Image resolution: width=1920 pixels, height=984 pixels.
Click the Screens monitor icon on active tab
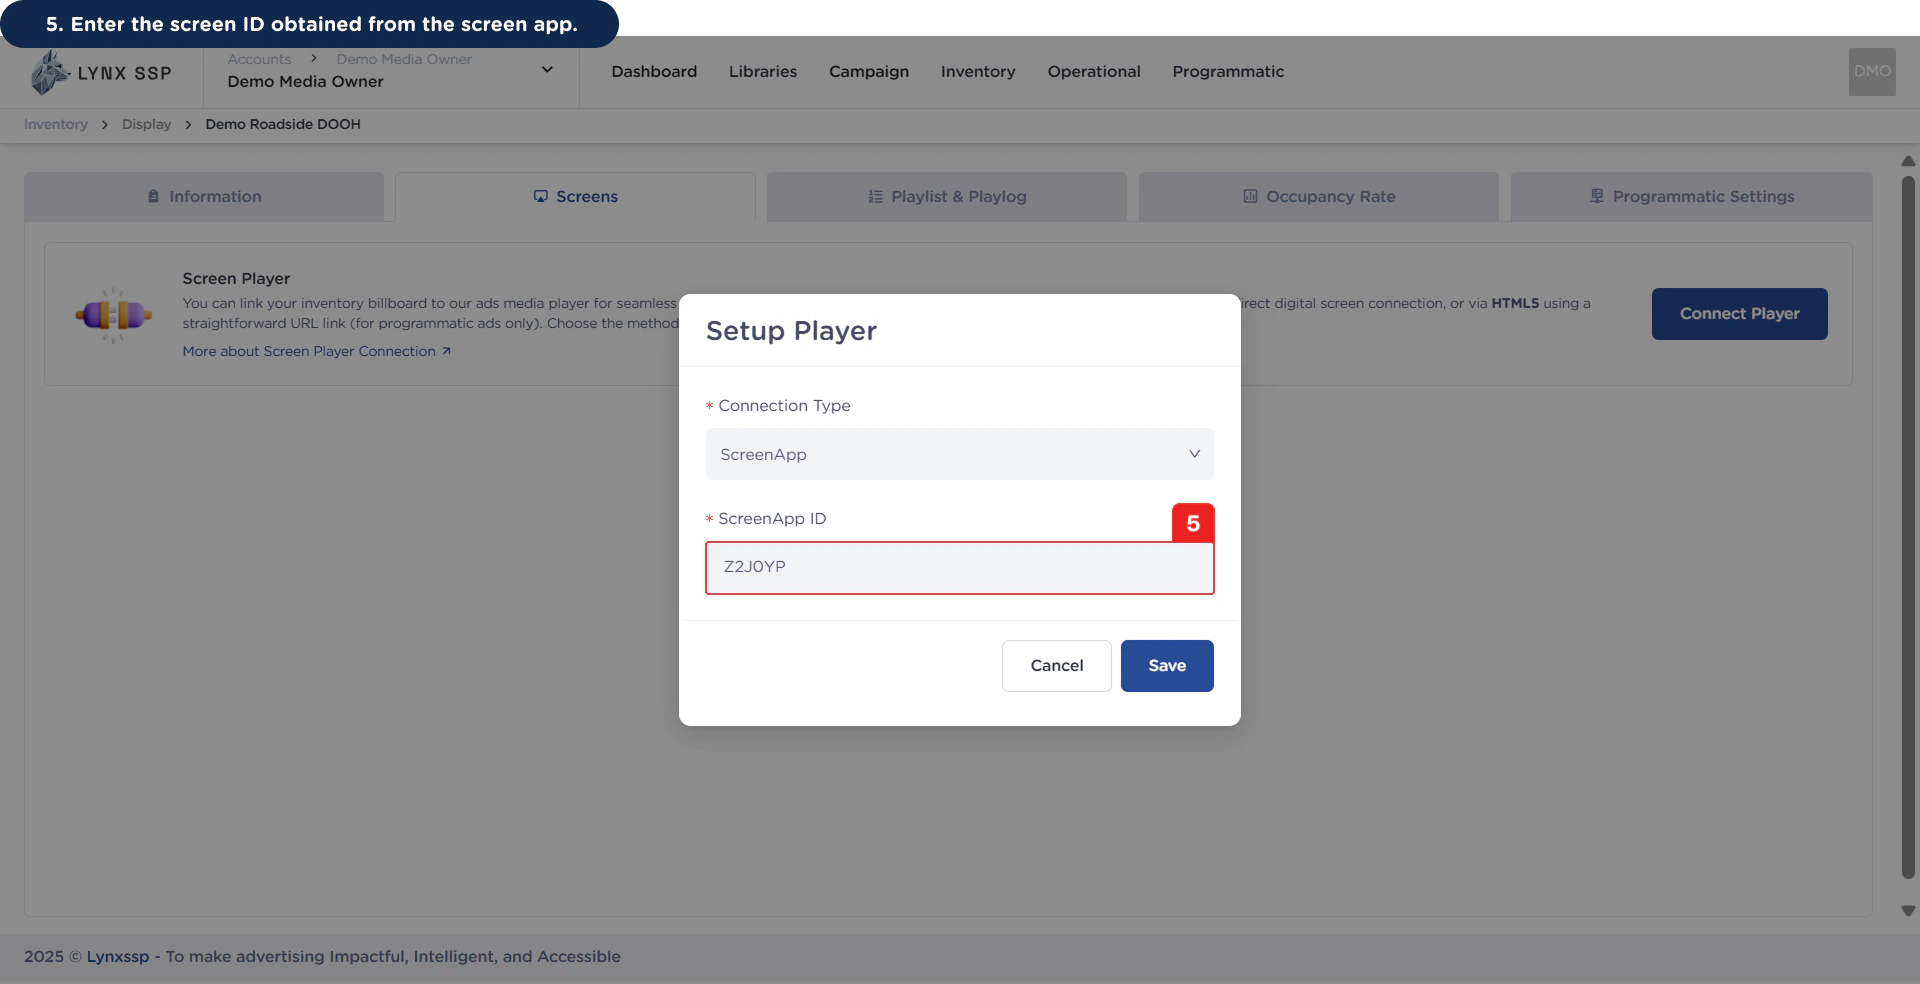coord(540,196)
